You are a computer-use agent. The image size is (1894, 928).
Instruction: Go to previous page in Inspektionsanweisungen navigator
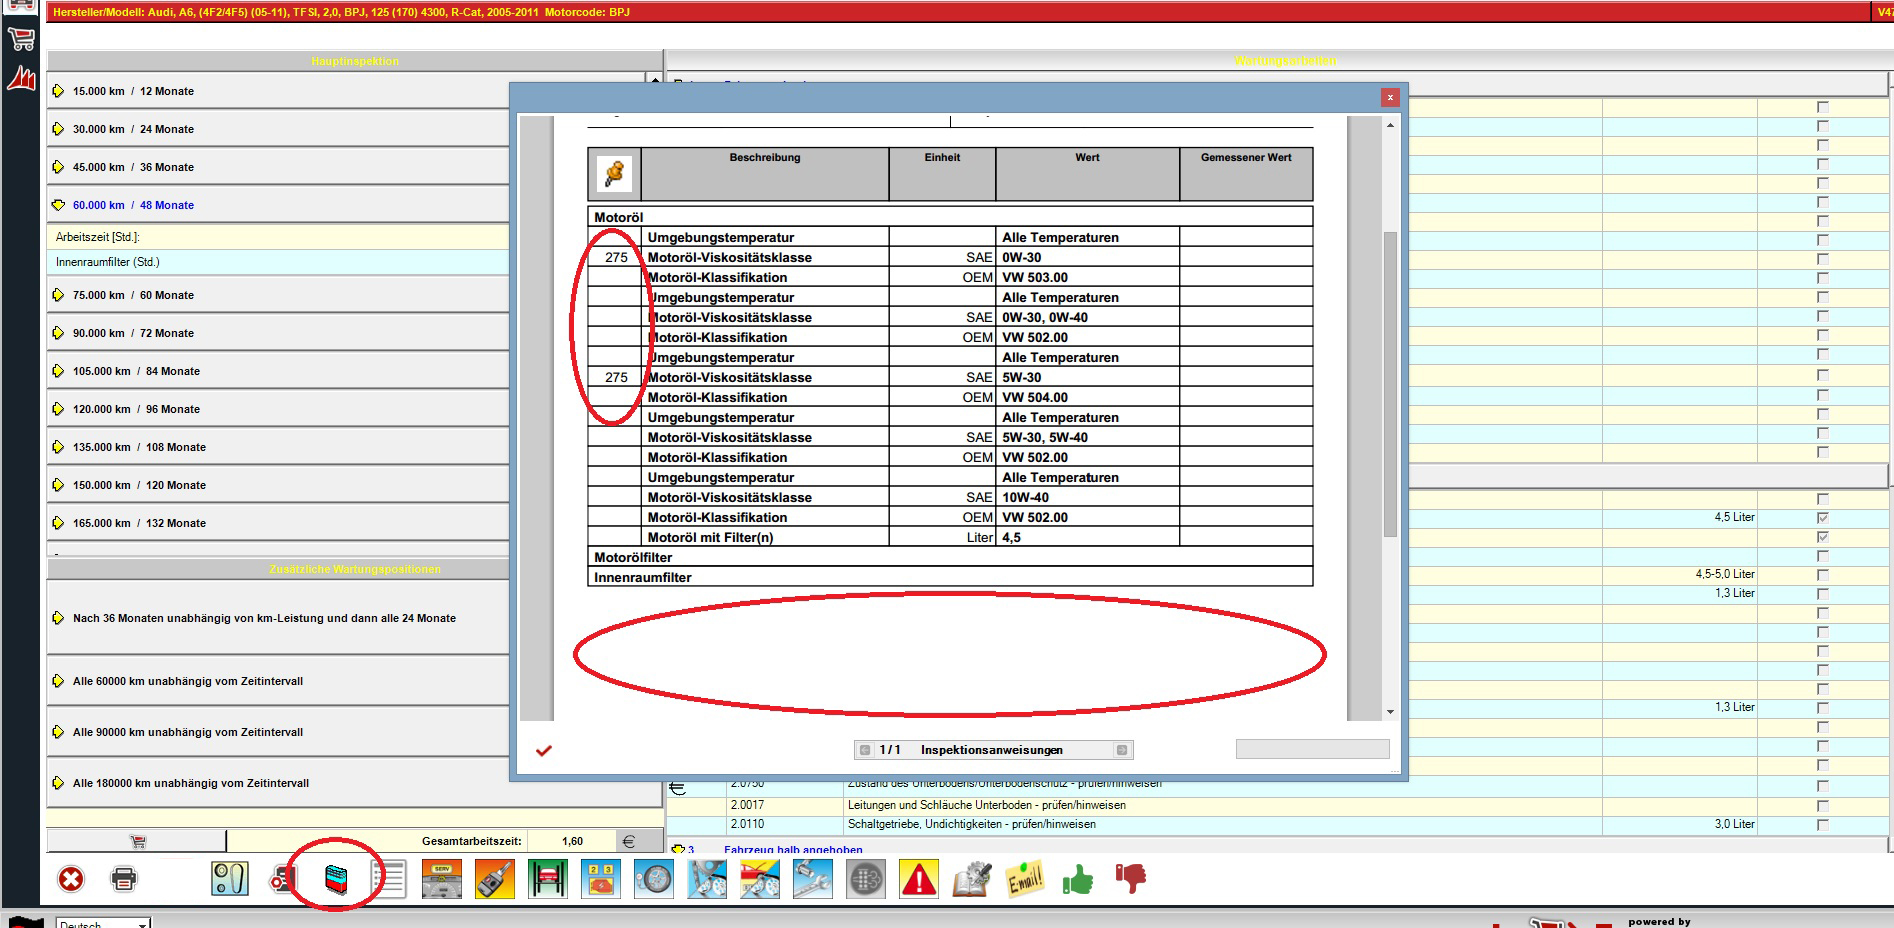pos(865,750)
